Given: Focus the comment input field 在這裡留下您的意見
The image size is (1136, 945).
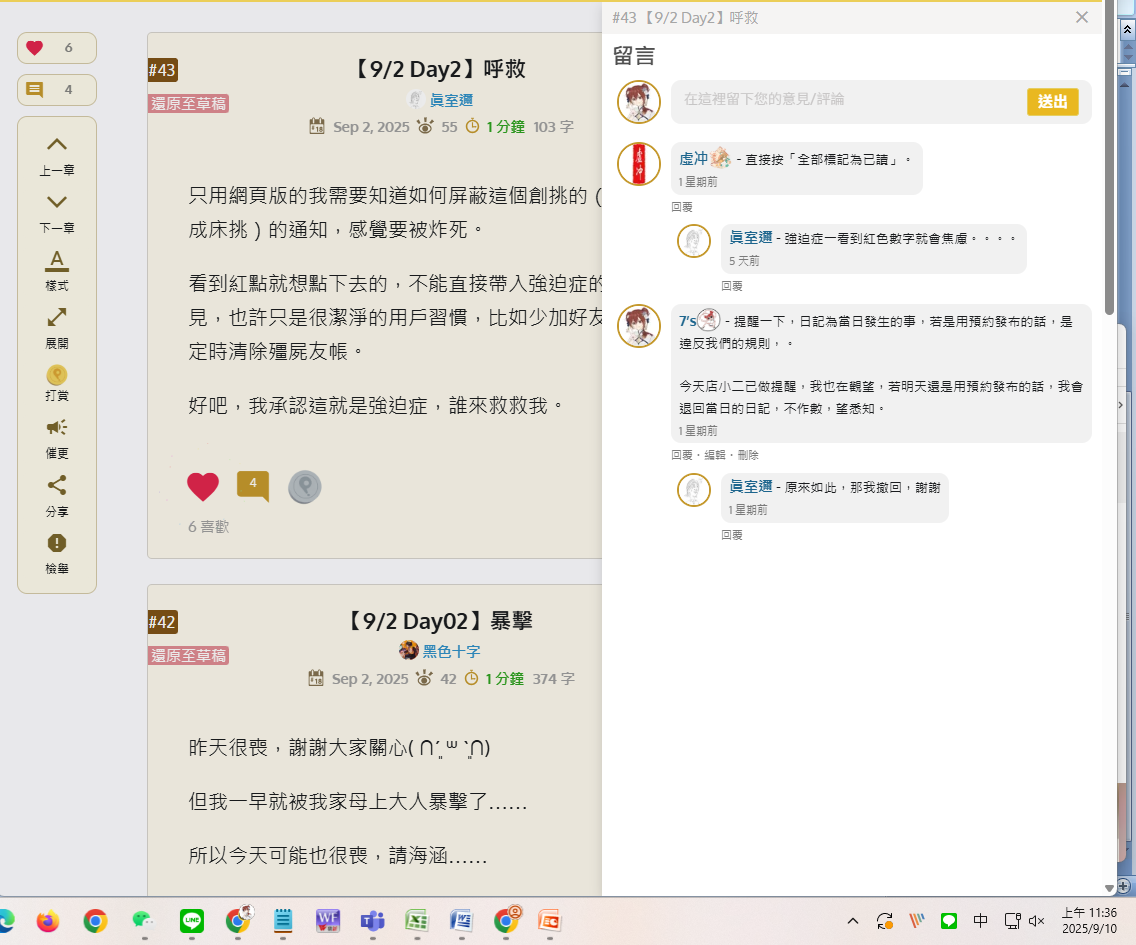Looking at the screenshot, I should click(848, 99).
